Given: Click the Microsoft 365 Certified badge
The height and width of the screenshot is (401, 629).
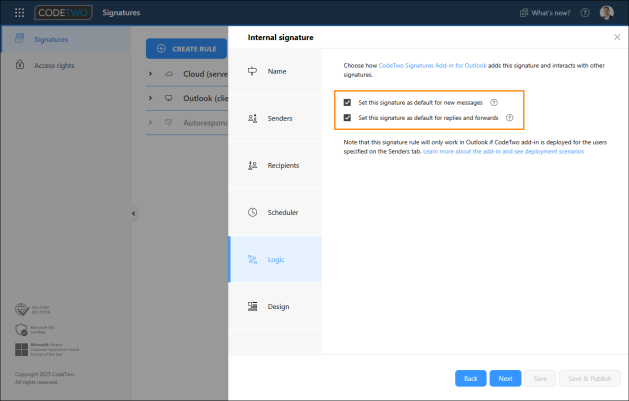Looking at the screenshot, I should (x=34, y=330).
